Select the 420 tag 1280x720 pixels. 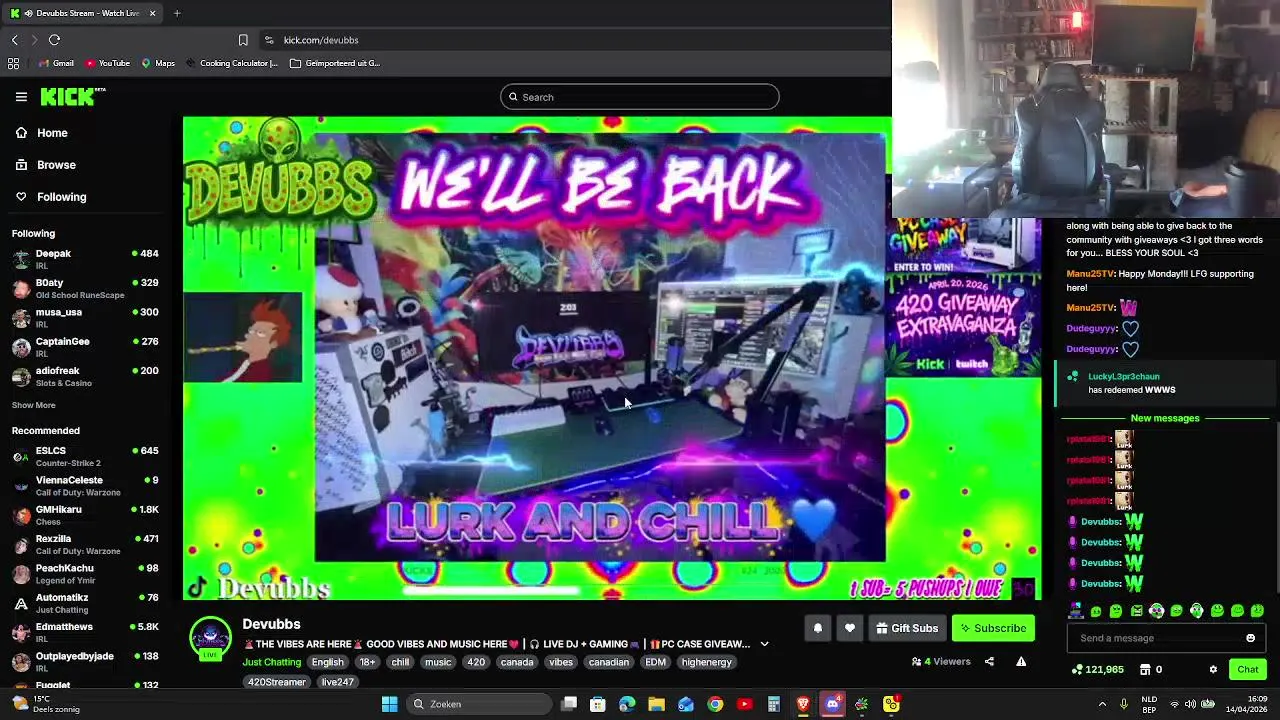coord(476,662)
